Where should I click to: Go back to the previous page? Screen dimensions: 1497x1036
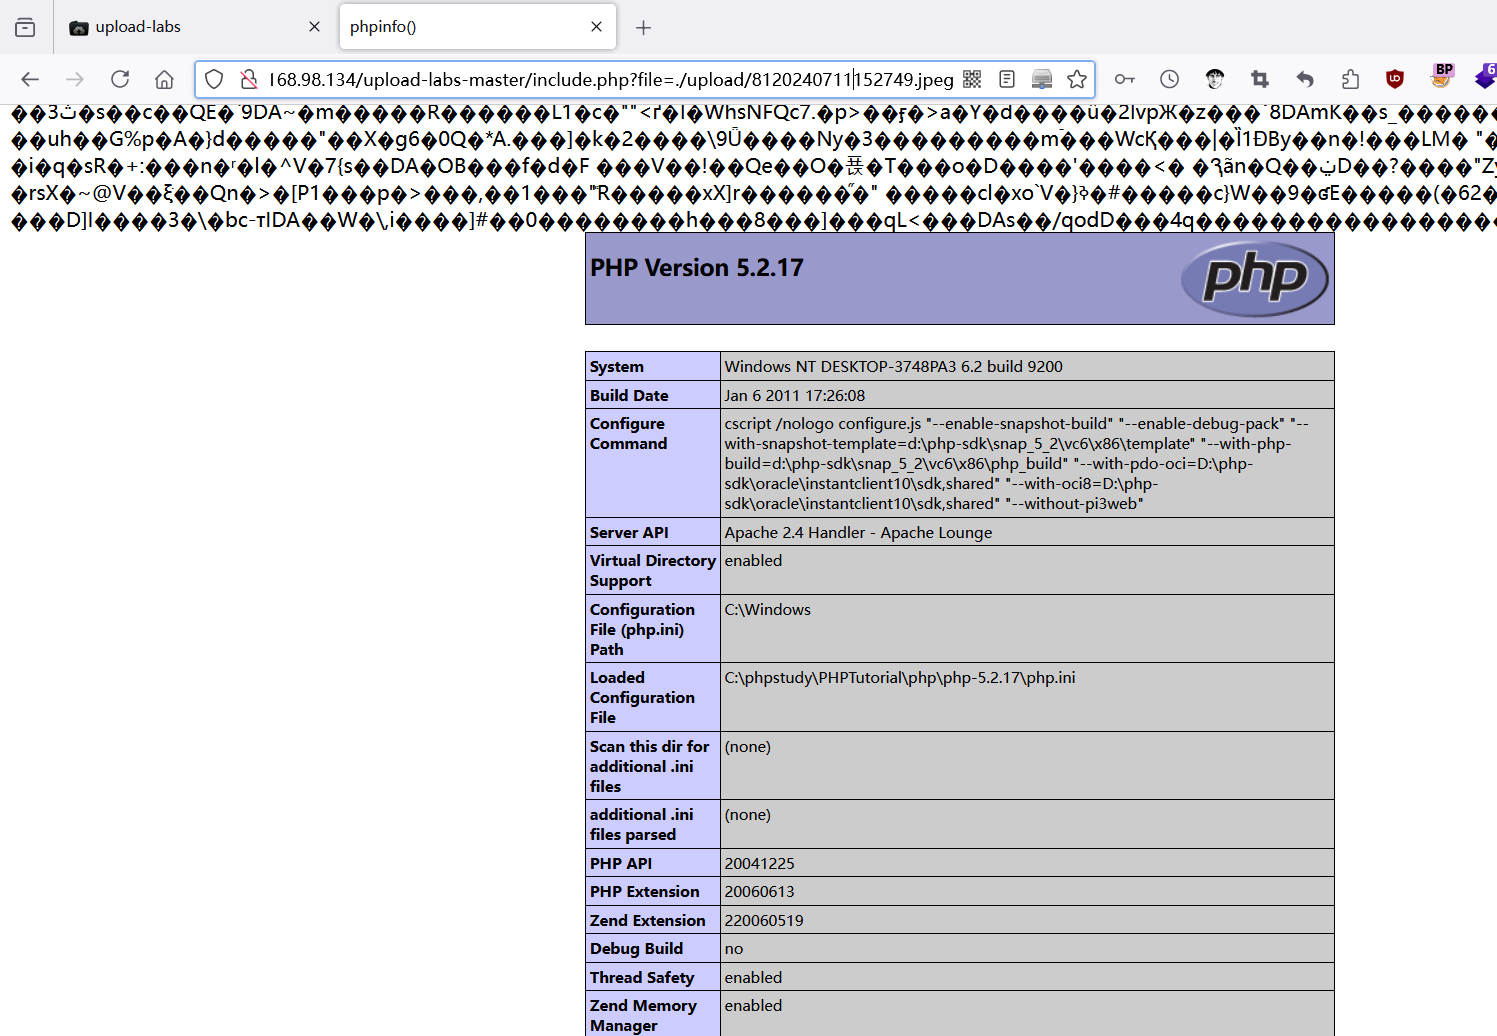click(30, 79)
